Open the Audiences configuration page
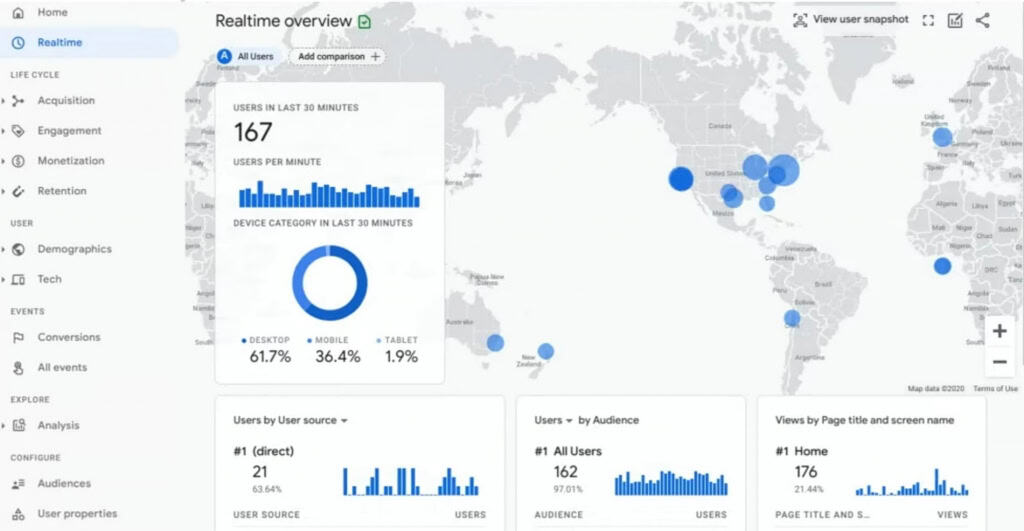This screenshot has width=1024, height=531. tap(64, 483)
